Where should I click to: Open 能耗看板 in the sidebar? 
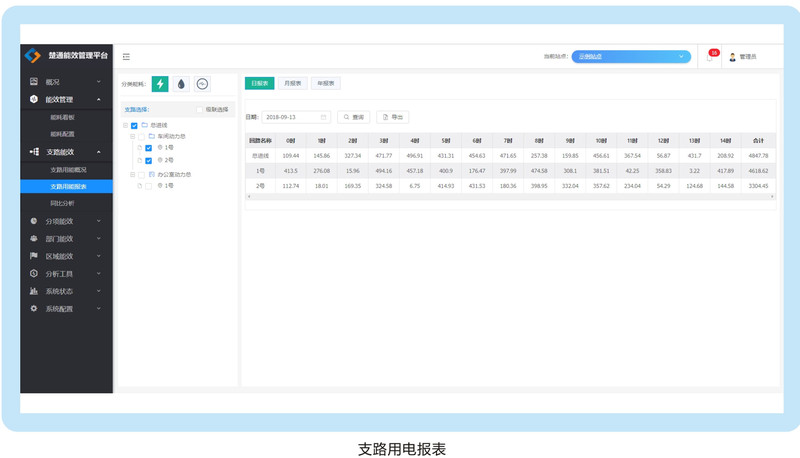62,117
